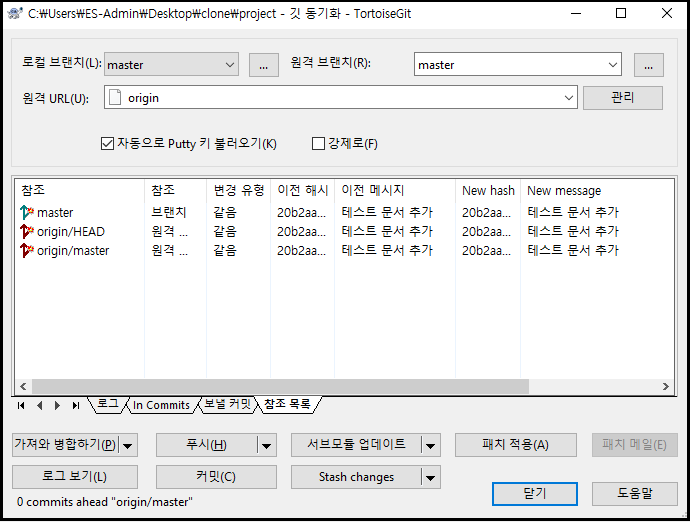Click New hash 20b2aa... in master row
The height and width of the screenshot is (522, 690).
(486, 213)
